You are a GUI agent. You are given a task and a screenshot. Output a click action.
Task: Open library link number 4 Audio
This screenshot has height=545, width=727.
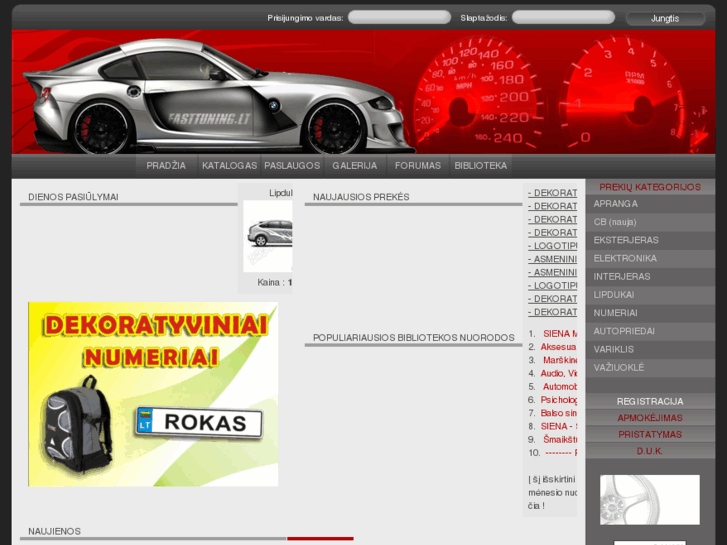pyautogui.click(x=559, y=373)
